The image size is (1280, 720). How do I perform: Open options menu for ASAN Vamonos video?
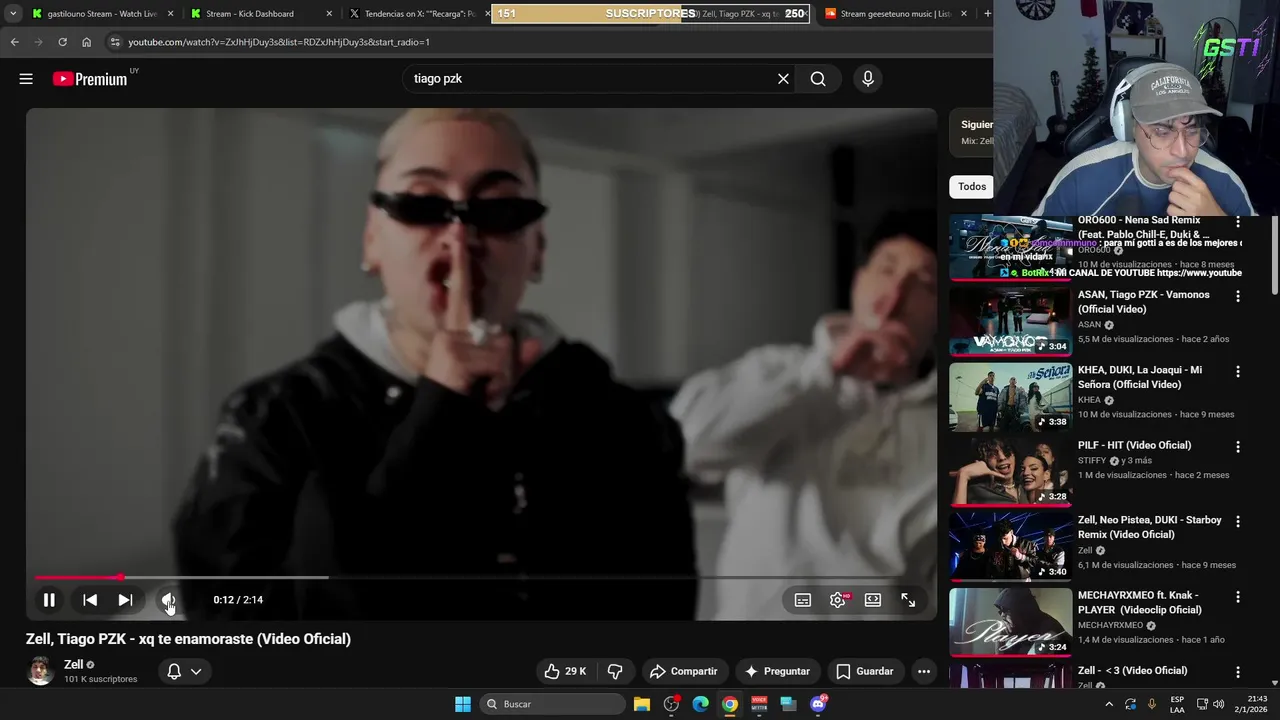coord(1238,297)
